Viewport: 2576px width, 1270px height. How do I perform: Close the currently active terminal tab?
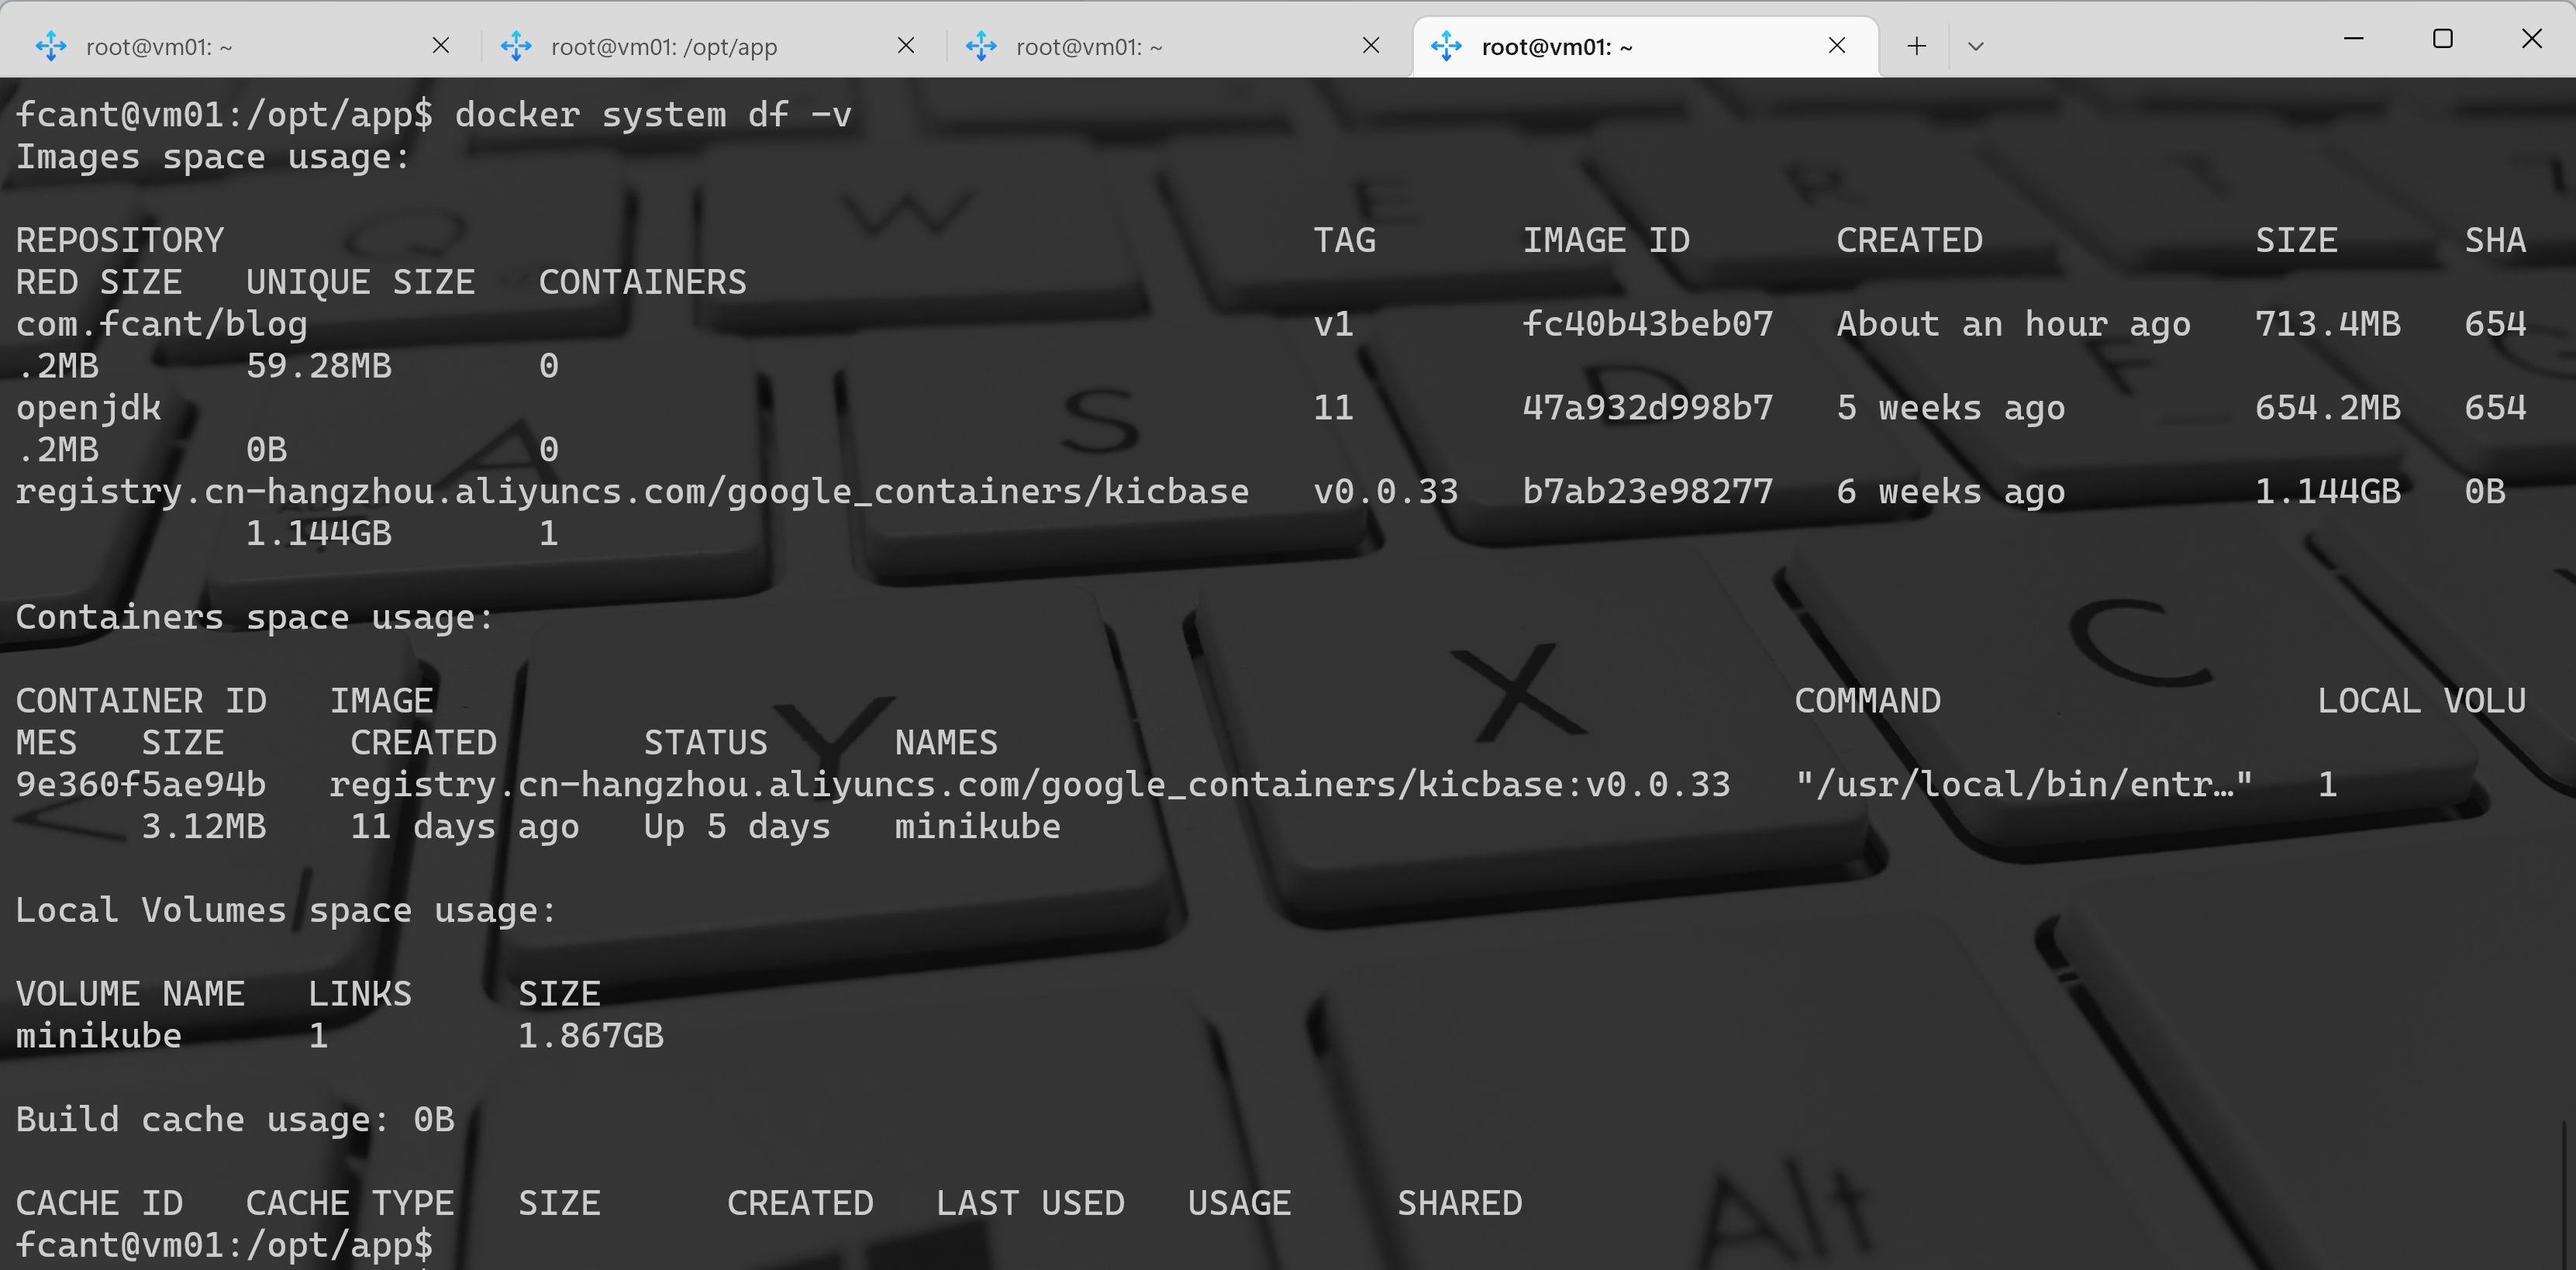1836,46
